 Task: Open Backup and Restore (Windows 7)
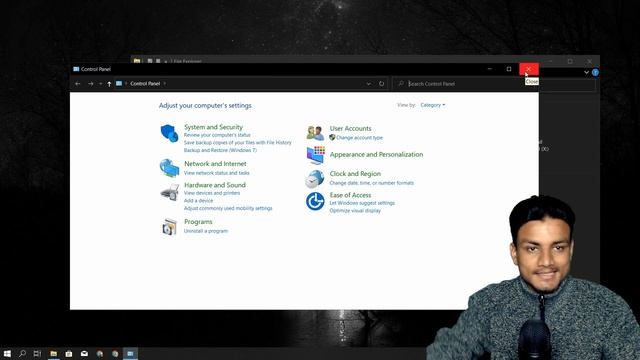[x=220, y=150]
